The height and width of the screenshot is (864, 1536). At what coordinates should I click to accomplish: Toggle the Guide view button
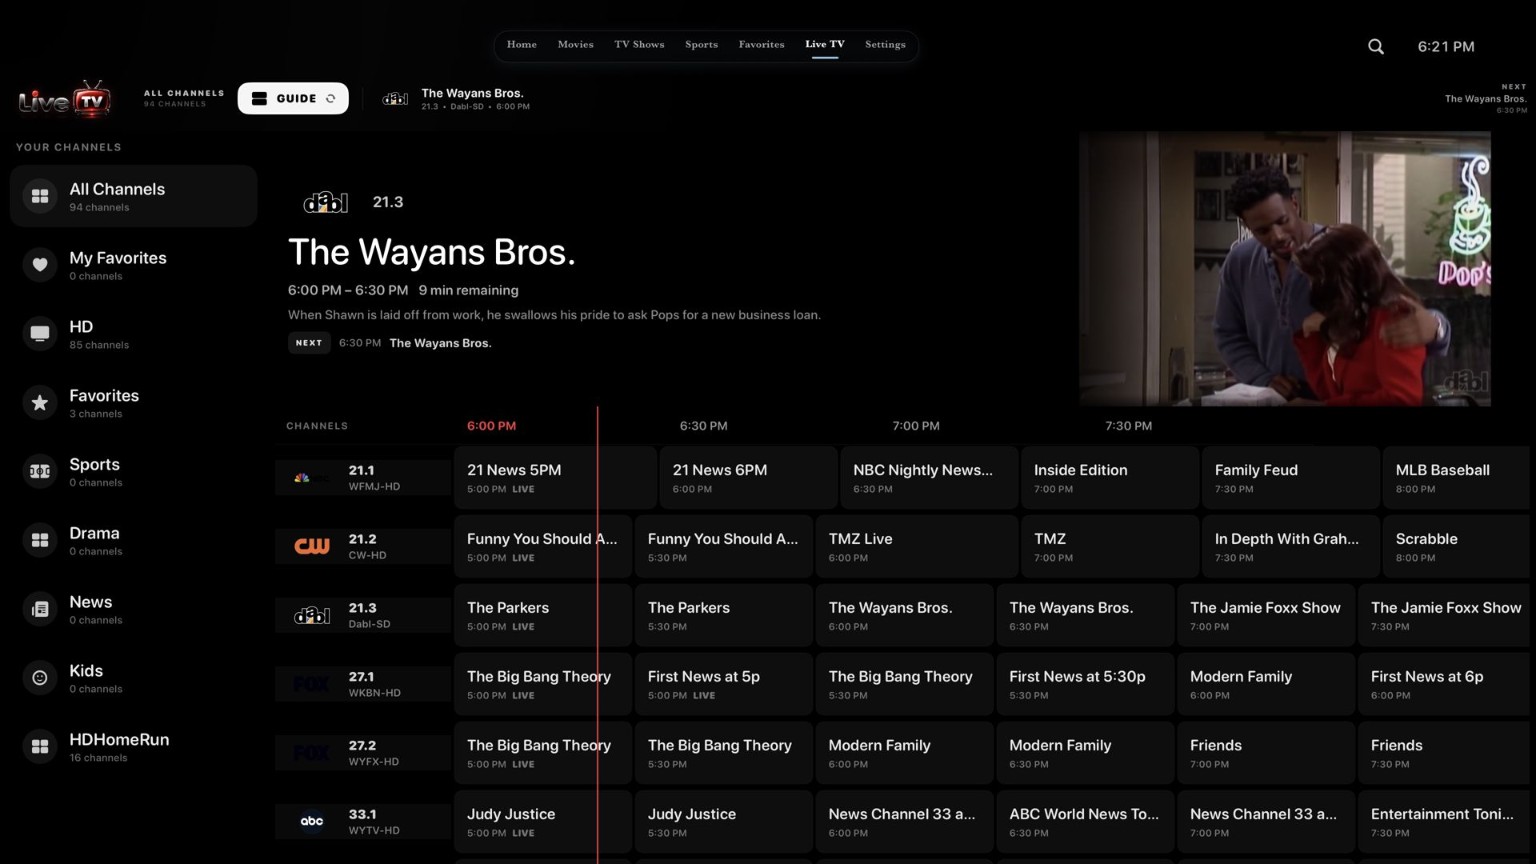pos(293,98)
